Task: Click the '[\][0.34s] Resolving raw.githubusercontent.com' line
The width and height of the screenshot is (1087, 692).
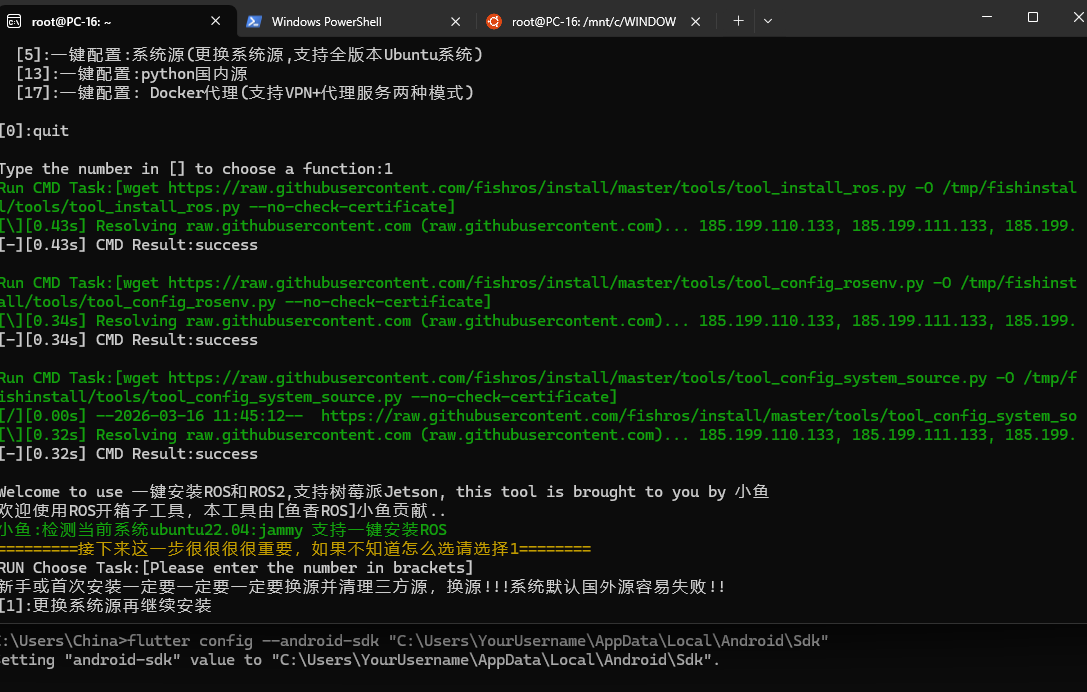Action: [x=538, y=321]
